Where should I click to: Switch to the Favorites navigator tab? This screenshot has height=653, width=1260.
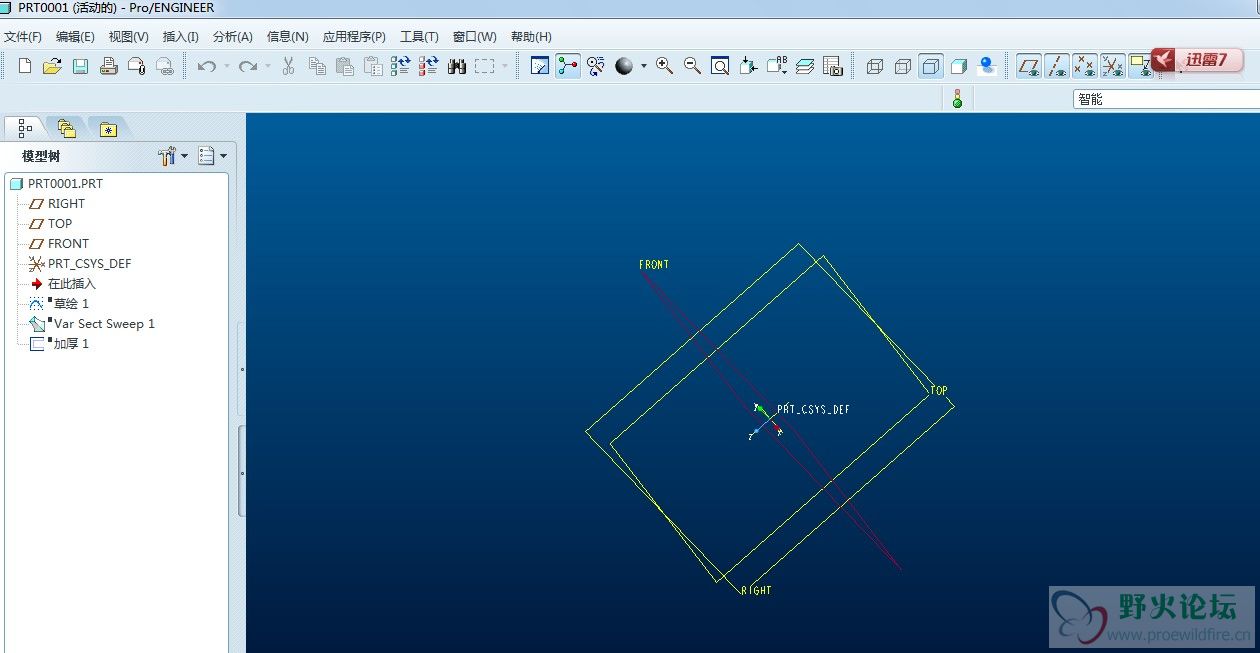pyautogui.click(x=108, y=128)
